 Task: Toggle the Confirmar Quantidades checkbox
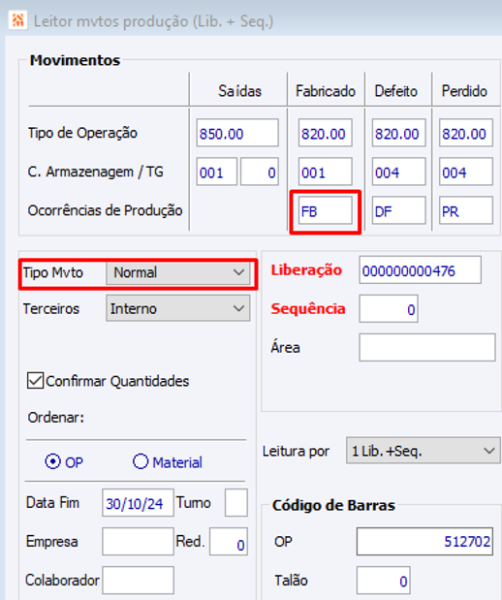click(35, 381)
